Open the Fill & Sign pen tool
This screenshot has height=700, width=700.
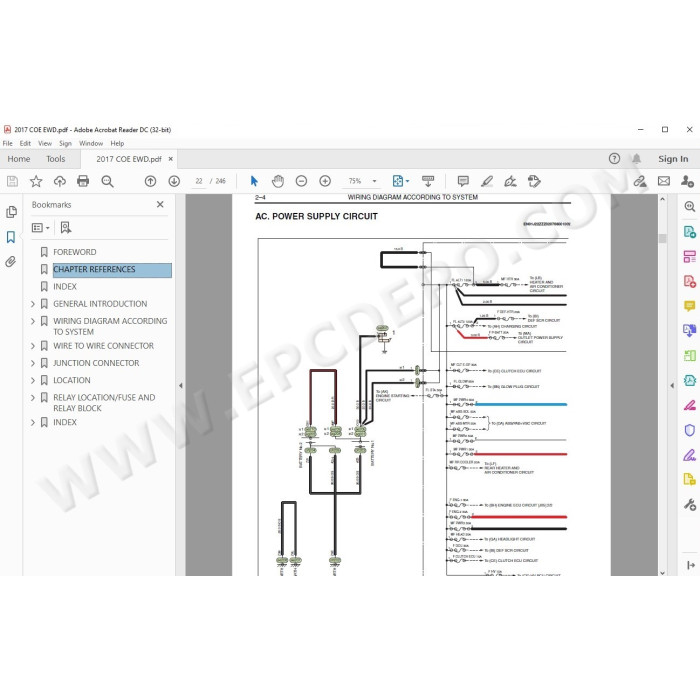[x=689, y=455]
